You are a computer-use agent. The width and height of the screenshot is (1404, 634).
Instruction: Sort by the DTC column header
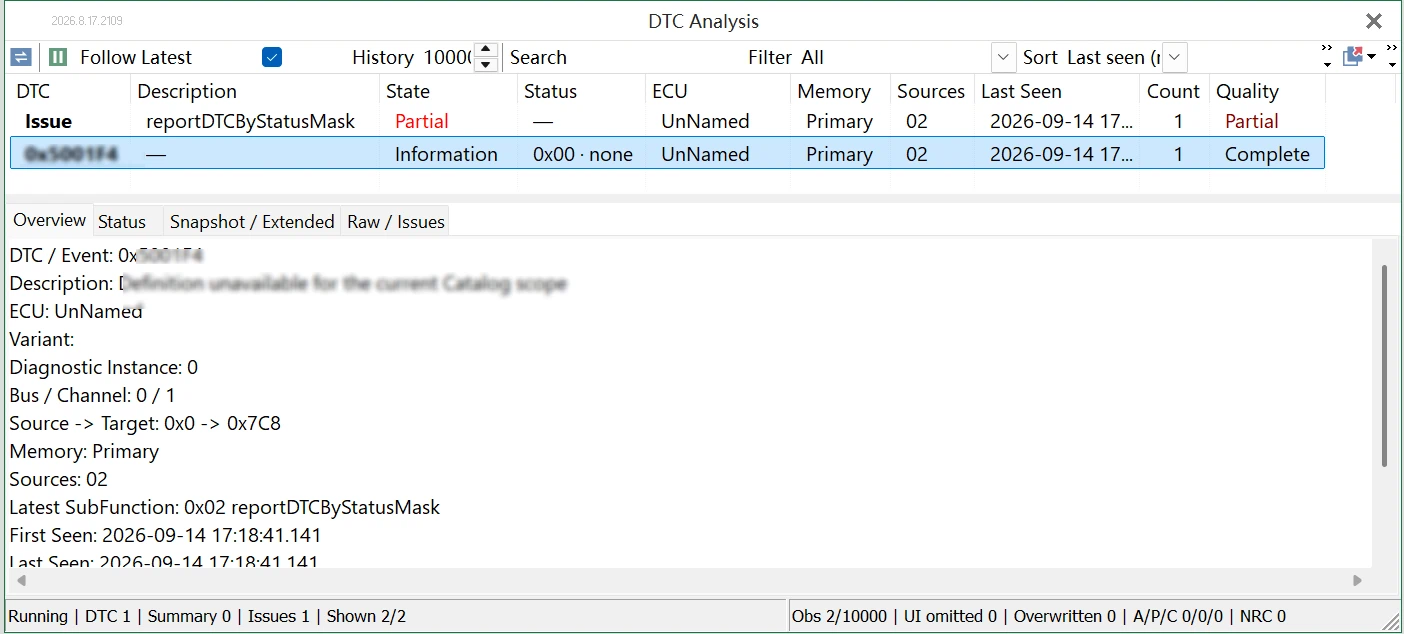(70, 91)
